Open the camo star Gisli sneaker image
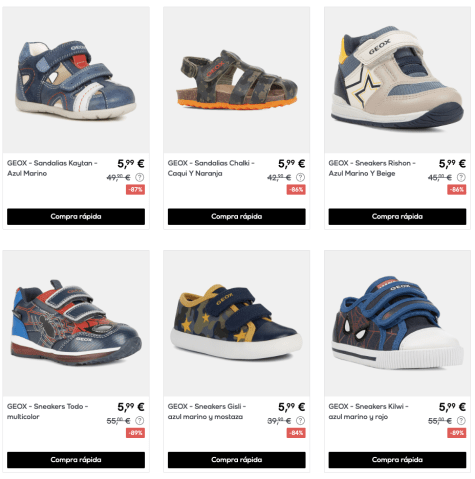The width and height of the screenshot is (475, 479). [x=237, y=323]
